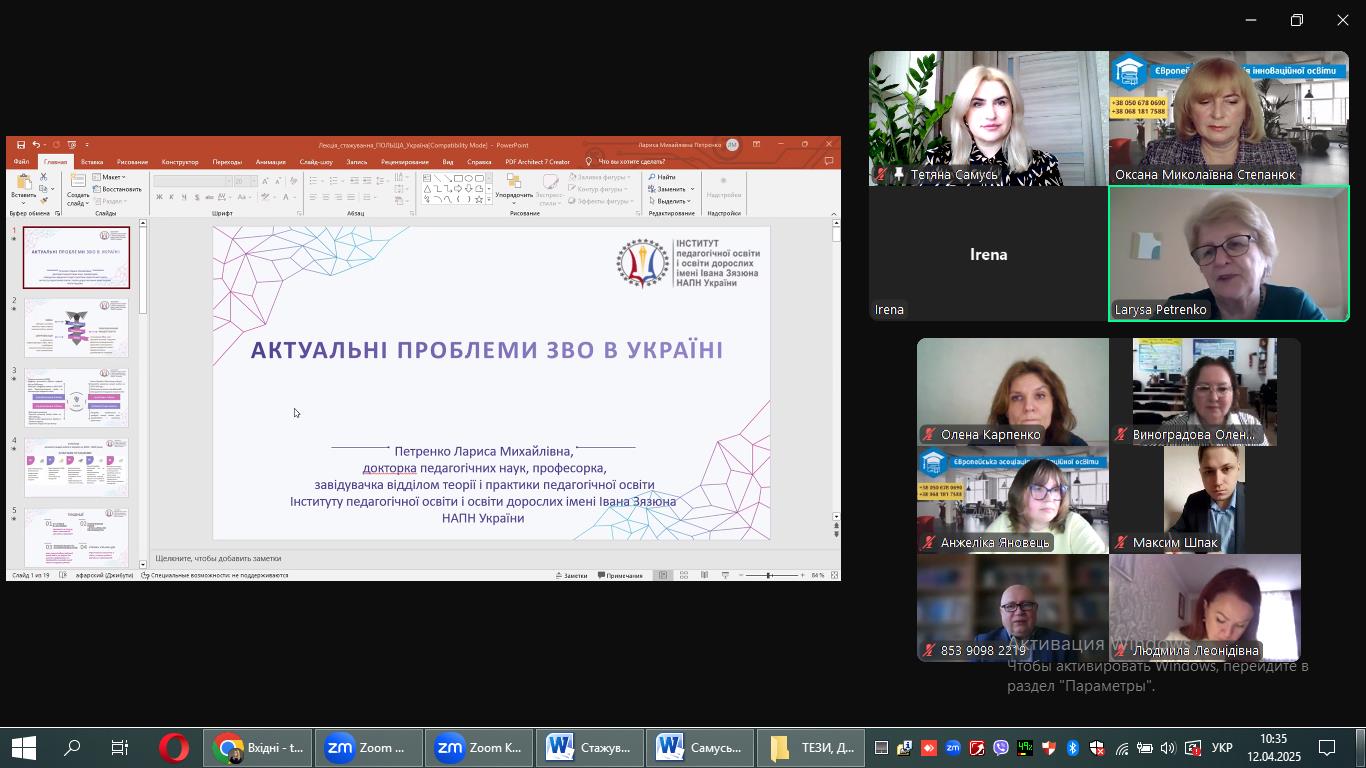Switch to slide sorter view

click(684, 575)
